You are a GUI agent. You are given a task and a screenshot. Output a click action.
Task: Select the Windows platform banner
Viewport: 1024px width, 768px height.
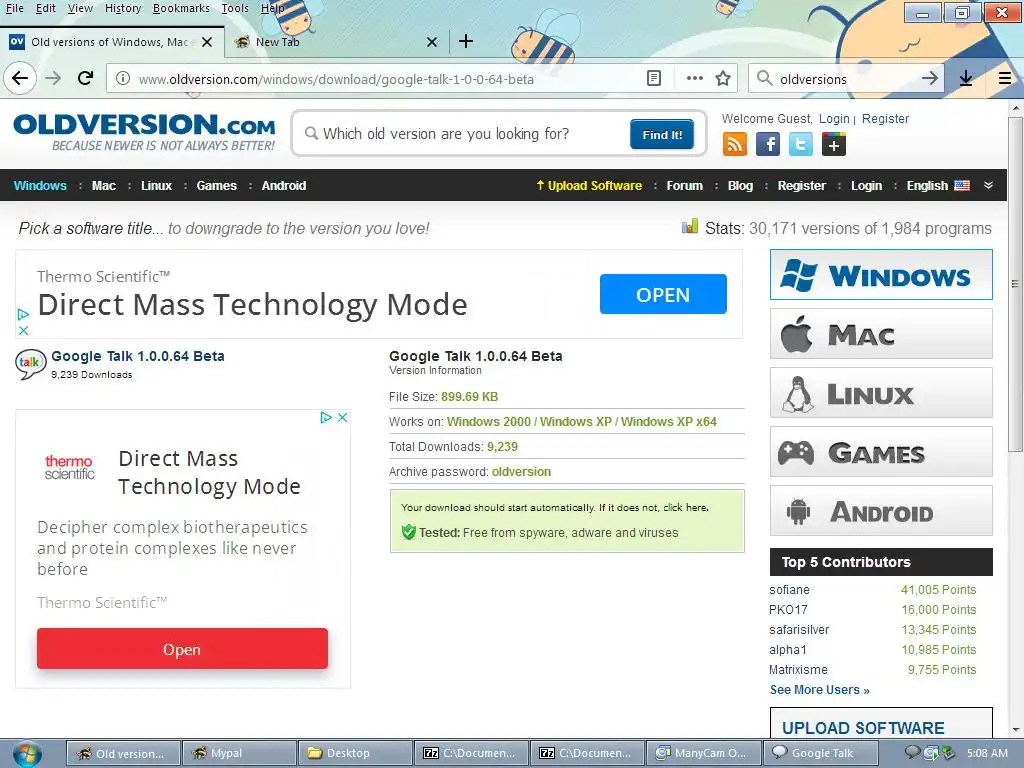(x=881, y=275)
